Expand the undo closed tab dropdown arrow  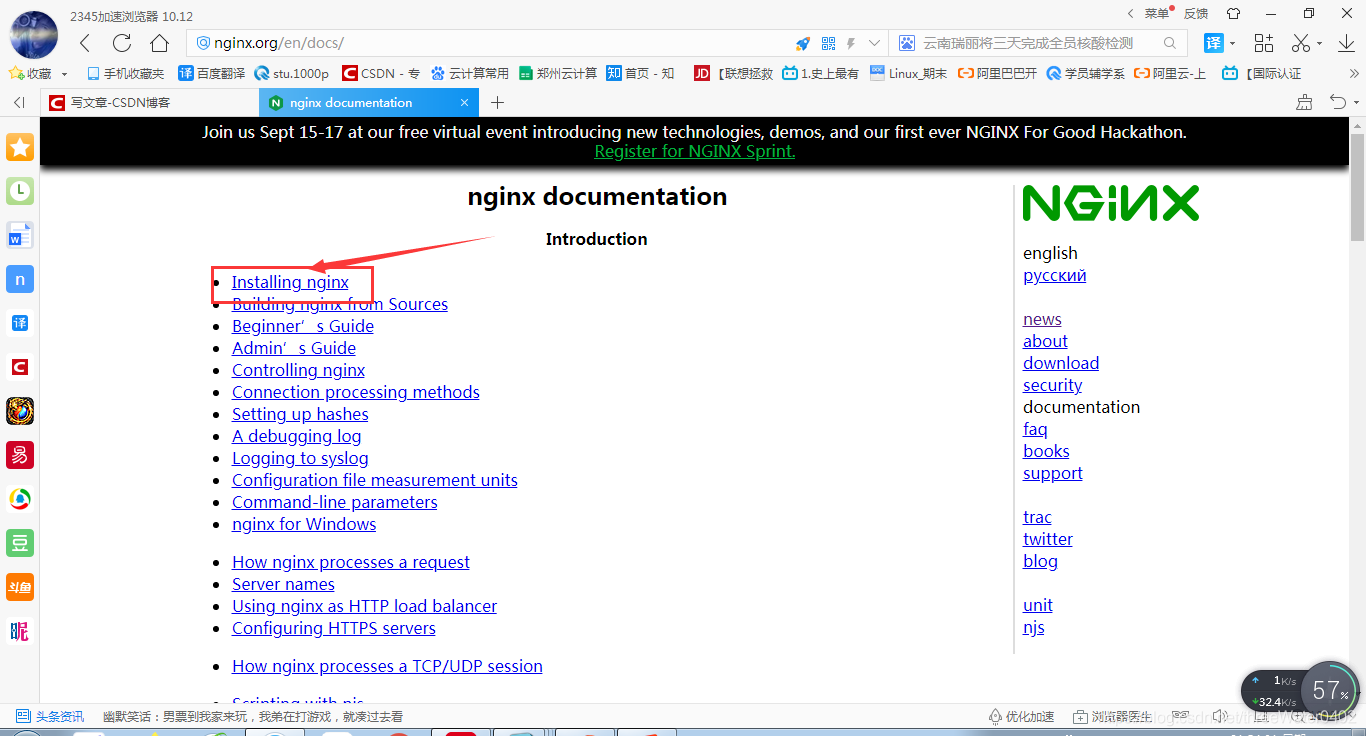(x=1356, y=103)
